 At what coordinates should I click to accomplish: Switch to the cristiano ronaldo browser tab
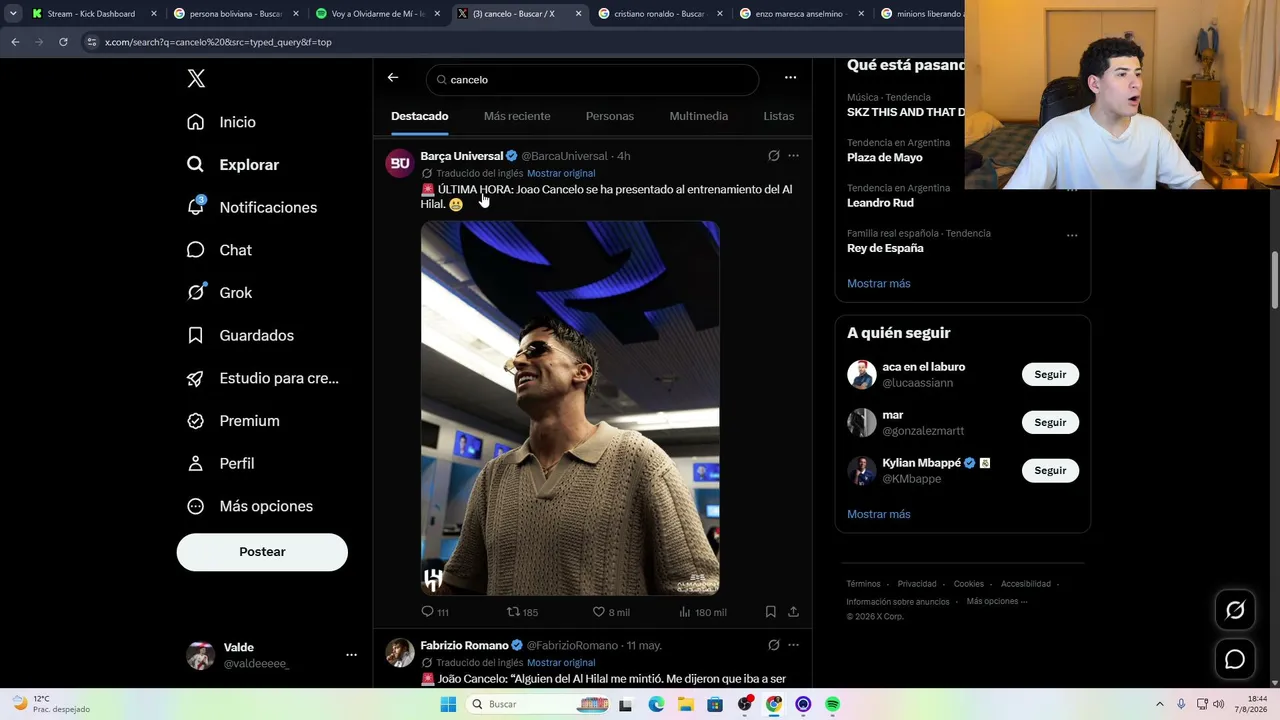point(662,14)
